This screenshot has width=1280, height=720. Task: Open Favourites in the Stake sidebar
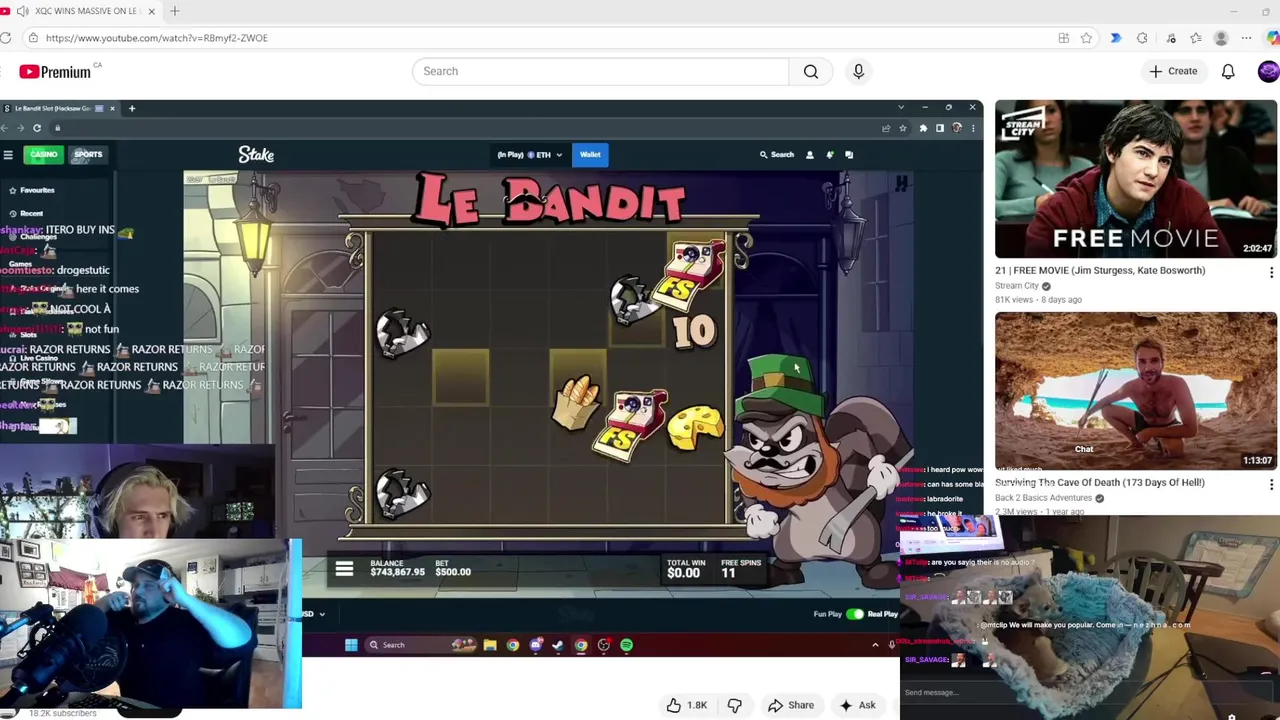[32, 190]
